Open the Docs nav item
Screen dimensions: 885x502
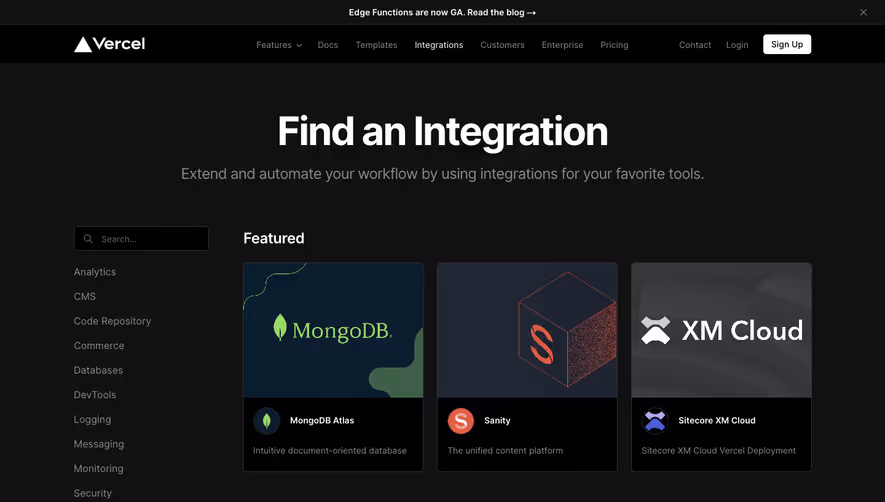(x=328, y=45)
